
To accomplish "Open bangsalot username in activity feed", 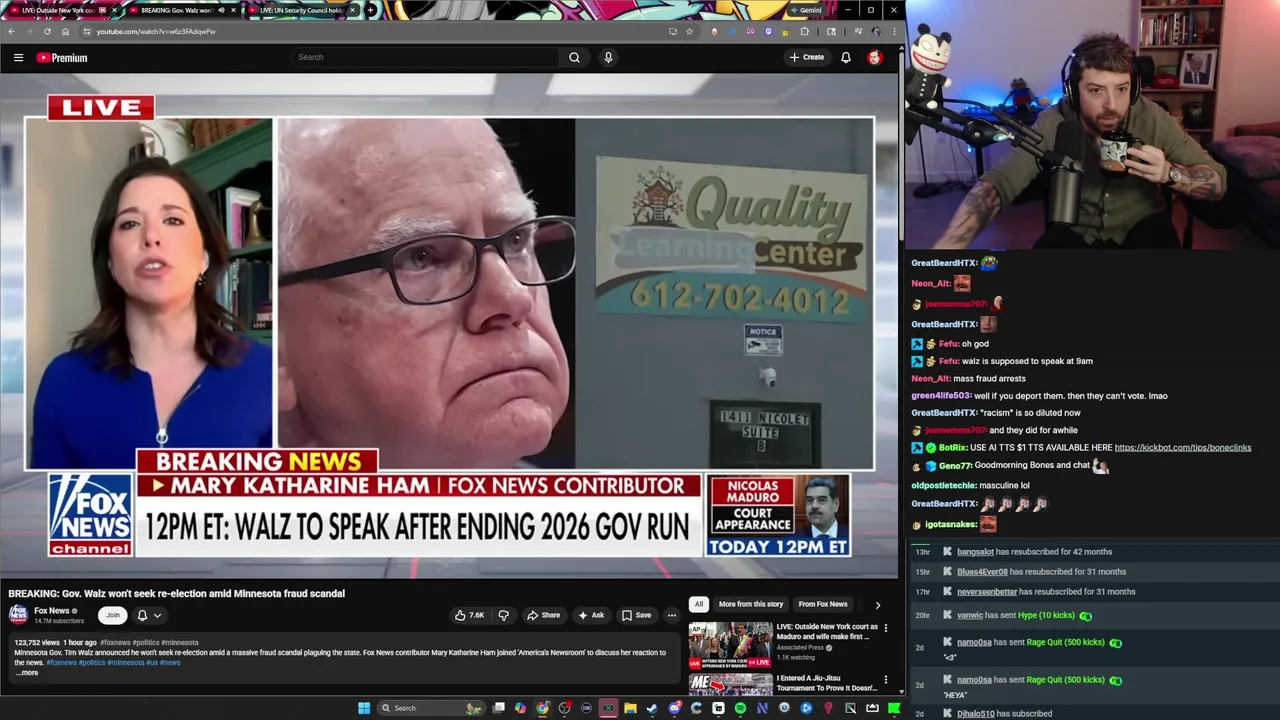I will (x=975, y=552).
